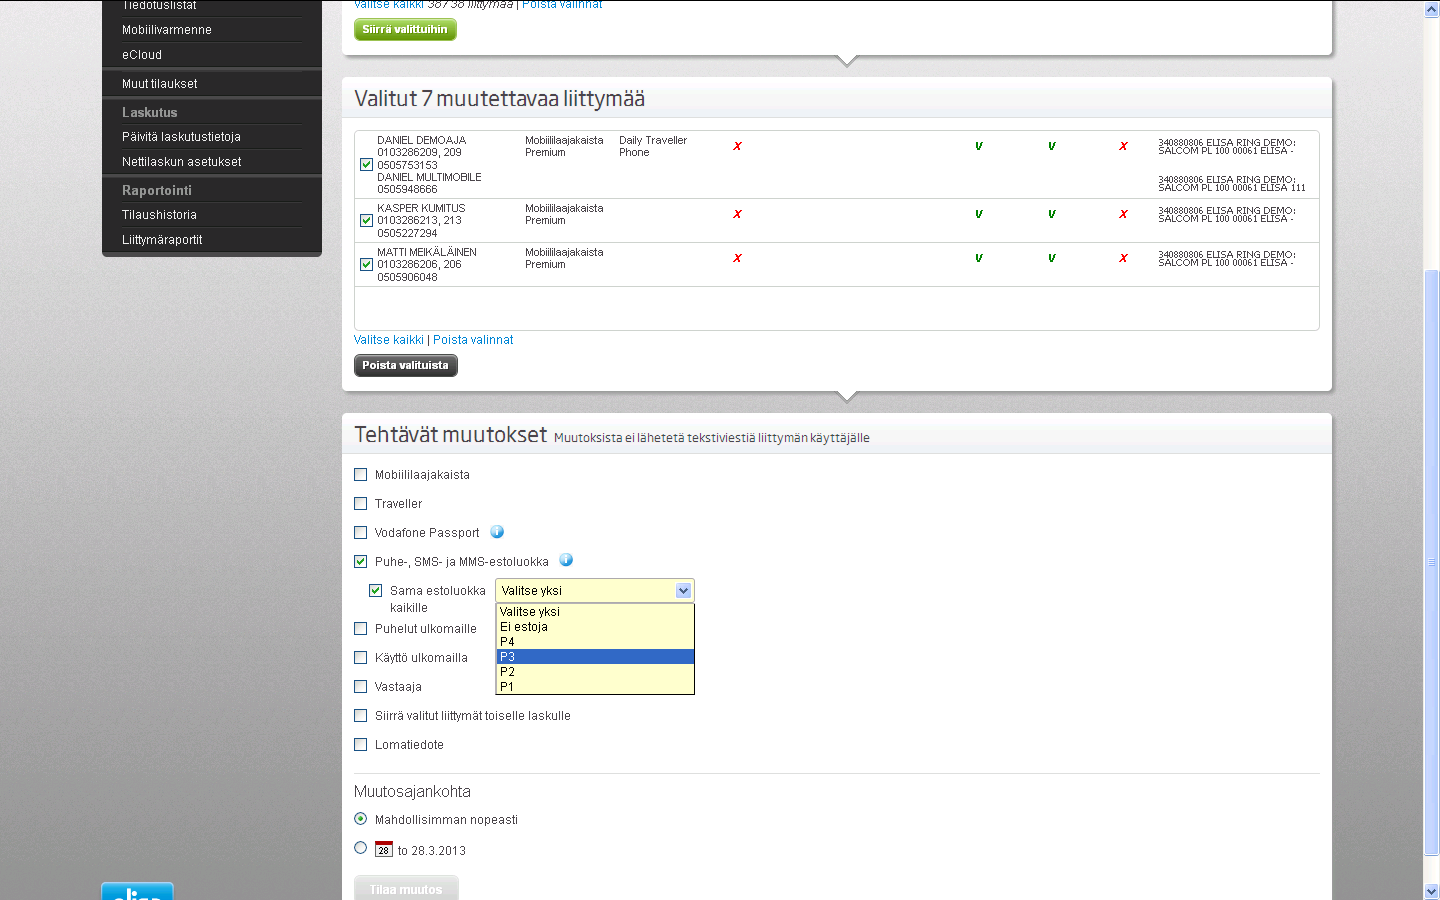
Task: Click the scrollbar up arrow
Action: coord(1432,9)
